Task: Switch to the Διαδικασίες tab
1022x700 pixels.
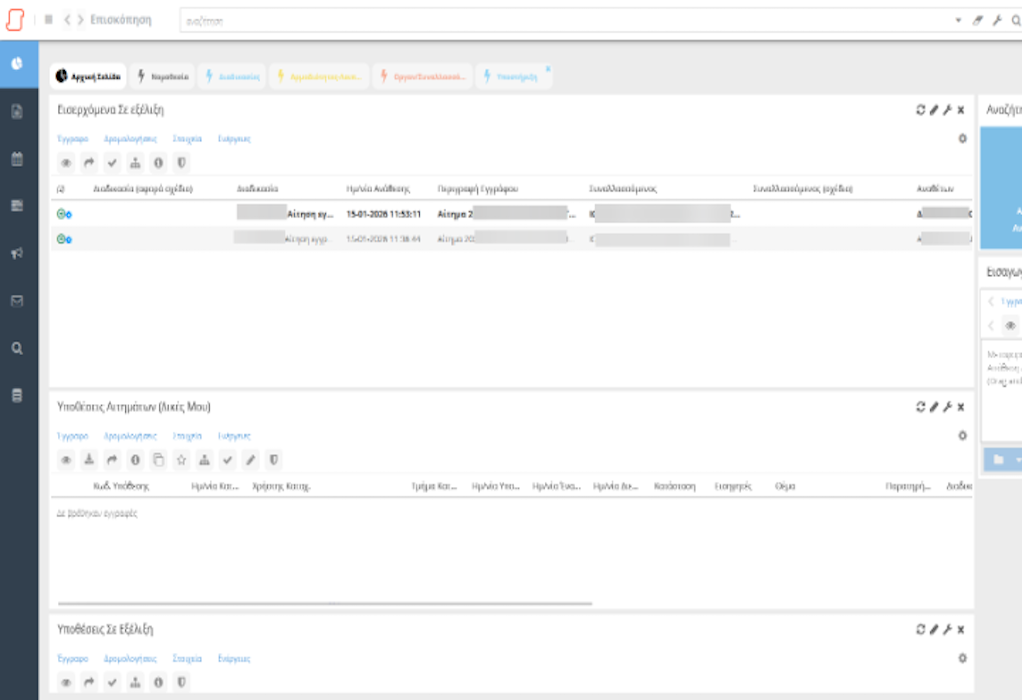Action: click(x=232, y=76)
